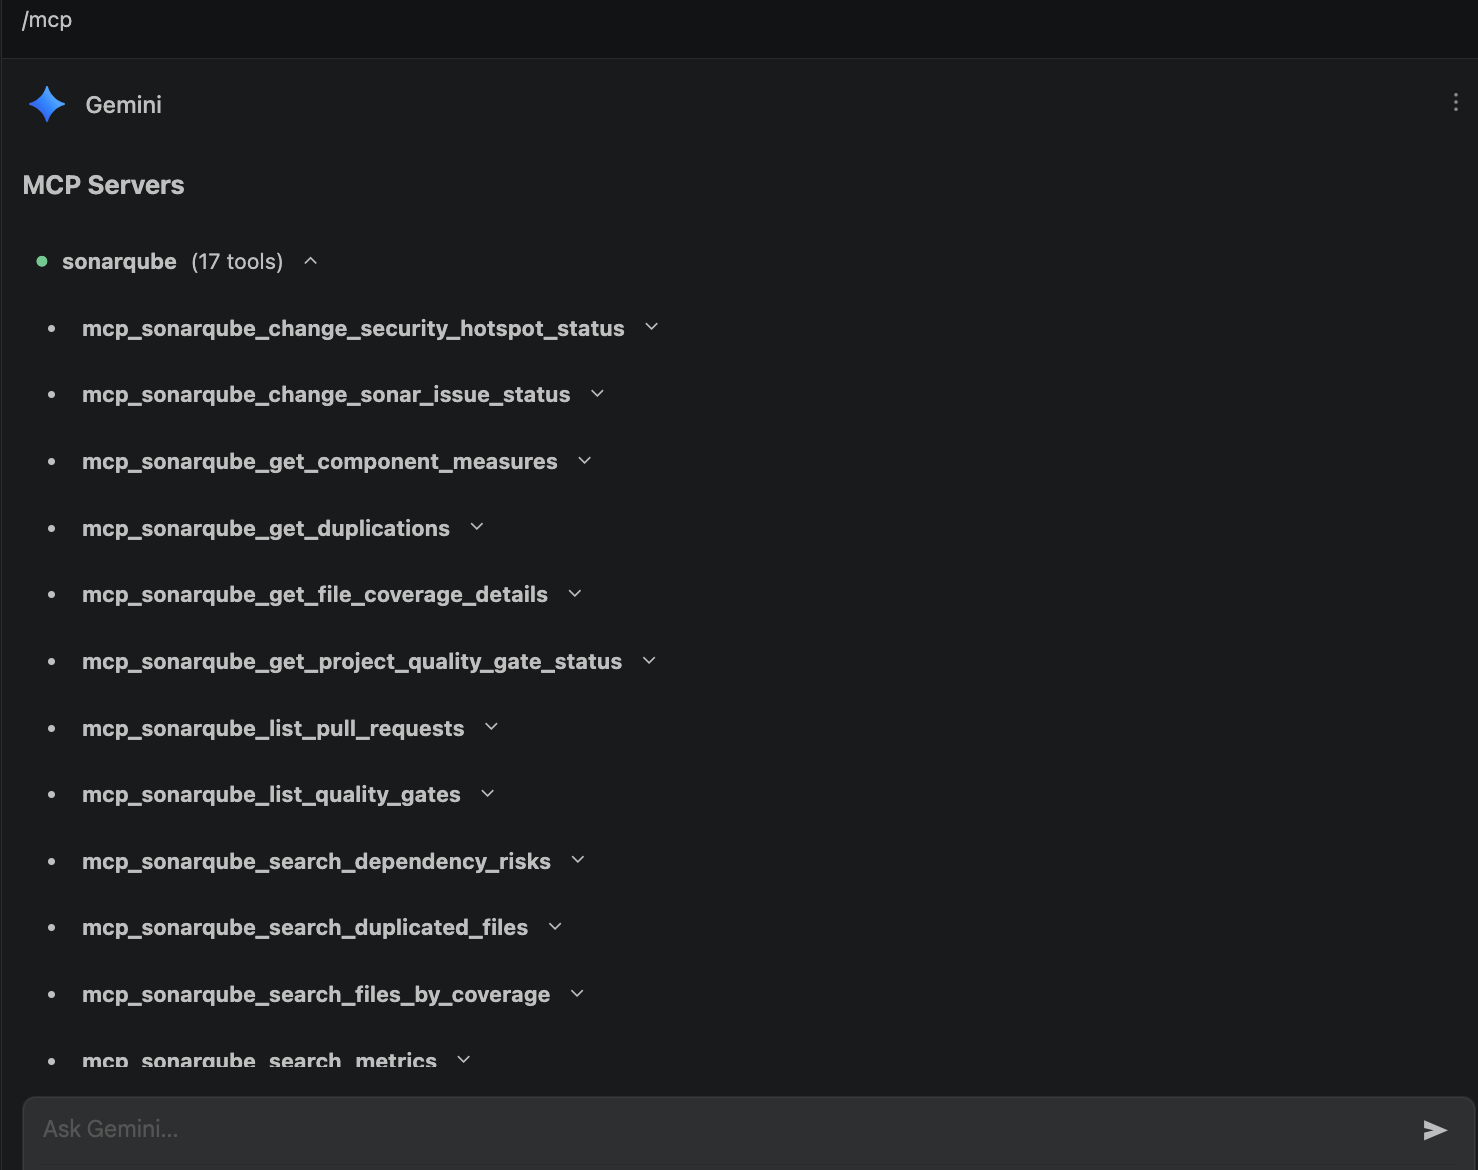Click the send message arrow icon
1478x1170 pixels.
[1435, 1130]
